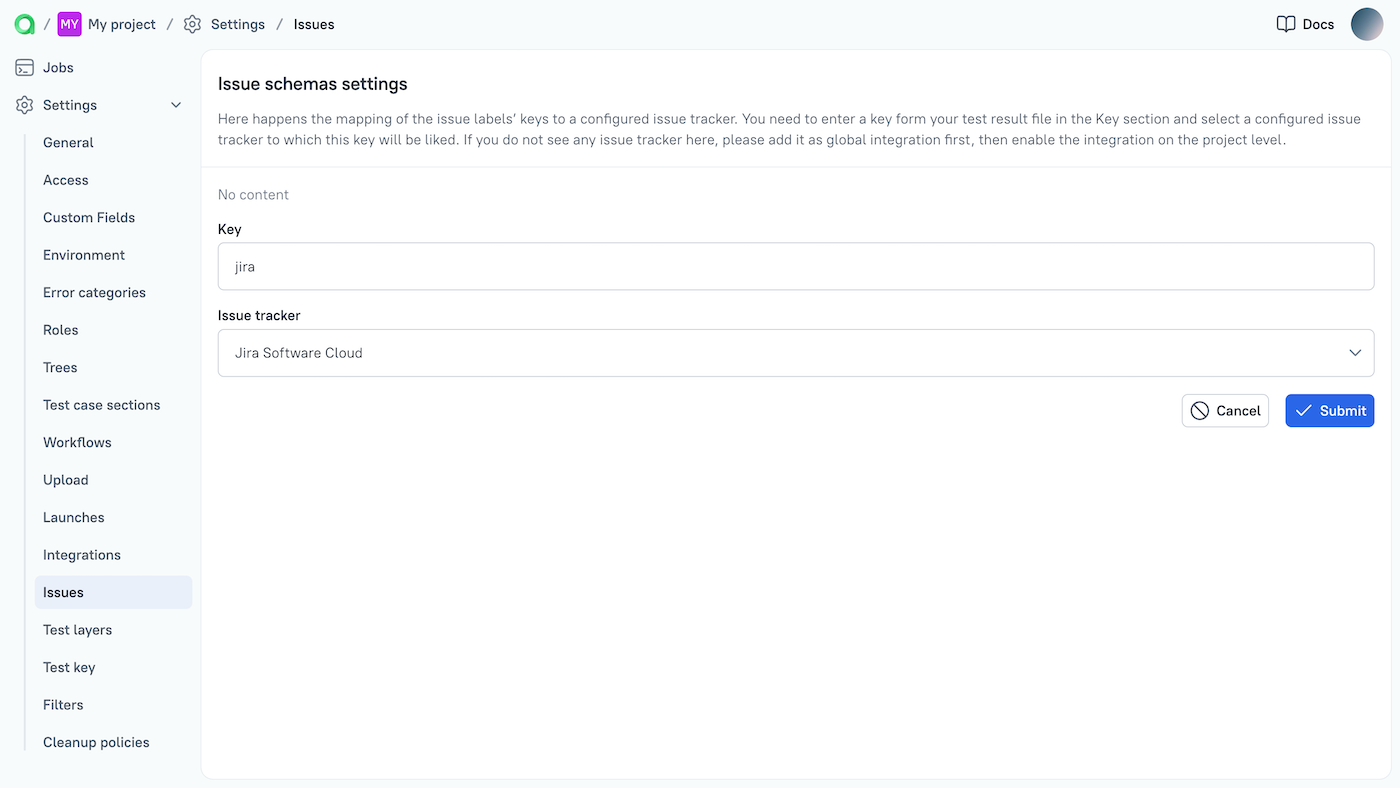Open the user avatar menu
The height and width of the screenshot is (788, 1400).
click(x=1367, y=24)
